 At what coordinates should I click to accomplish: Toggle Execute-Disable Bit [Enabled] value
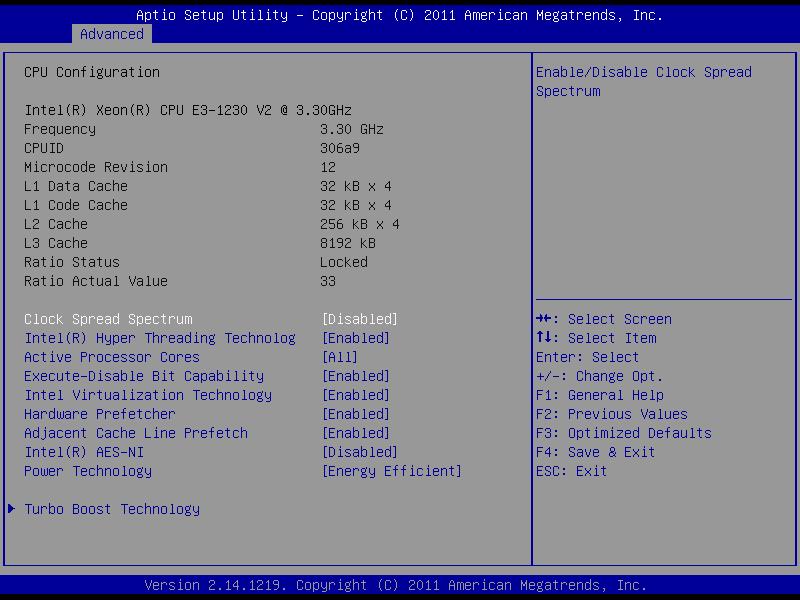[x=355, y=376]
